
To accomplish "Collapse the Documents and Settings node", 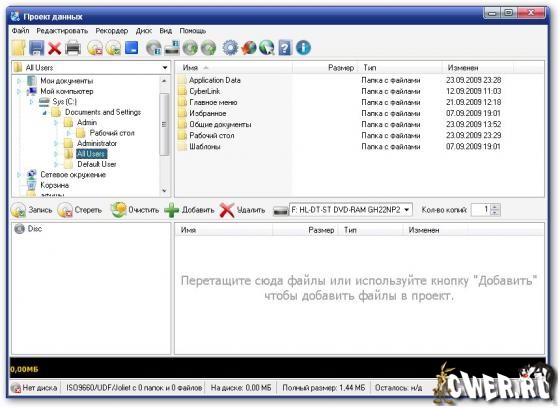I will (44, 113).
